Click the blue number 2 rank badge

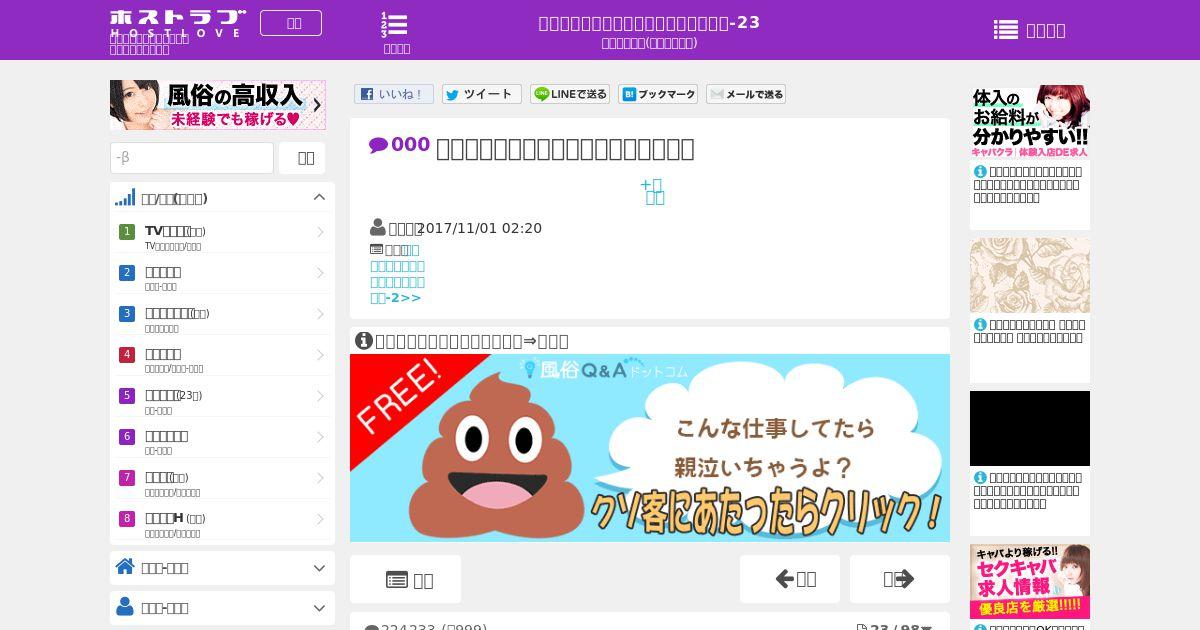(x=127, y=273)
